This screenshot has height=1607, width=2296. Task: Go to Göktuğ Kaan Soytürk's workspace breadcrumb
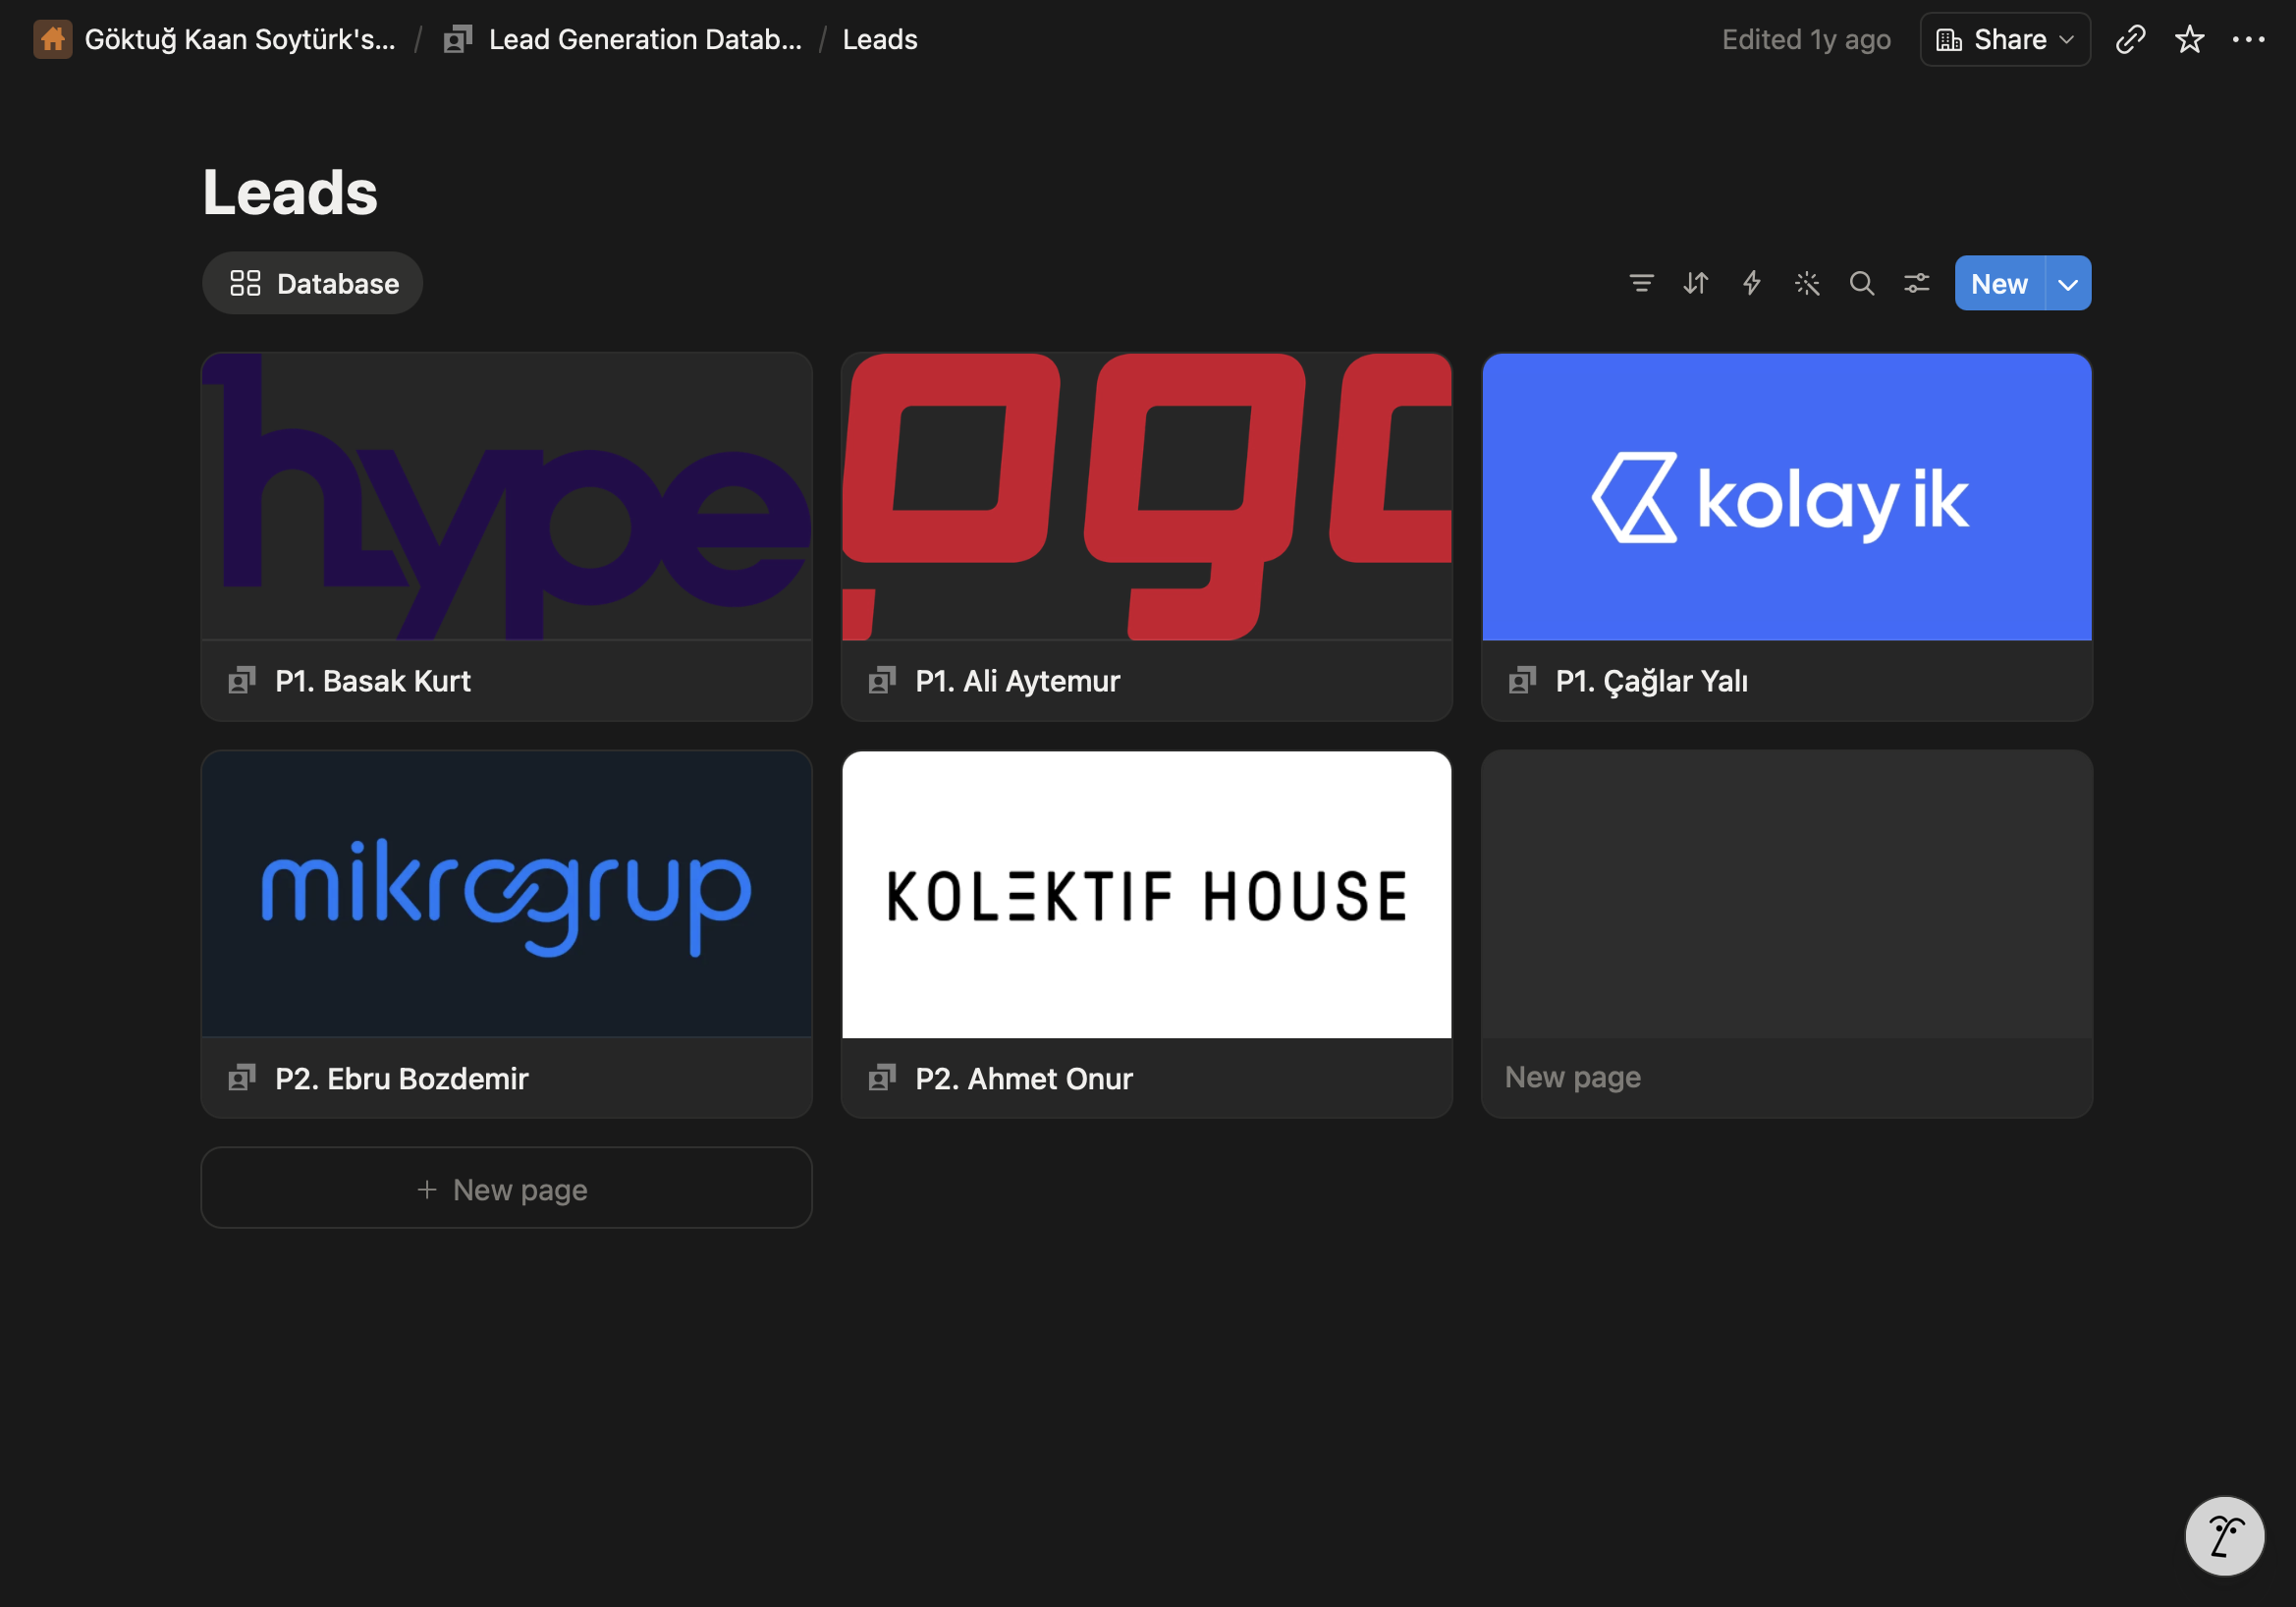pyautogui.click(x=240, y=40)
